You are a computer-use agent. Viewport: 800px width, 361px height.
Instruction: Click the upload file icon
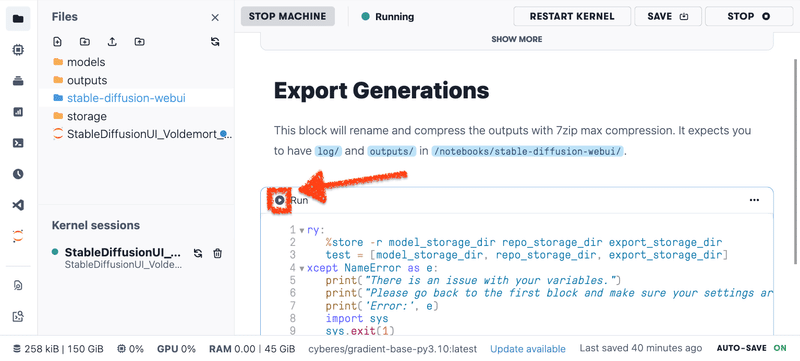112,42
